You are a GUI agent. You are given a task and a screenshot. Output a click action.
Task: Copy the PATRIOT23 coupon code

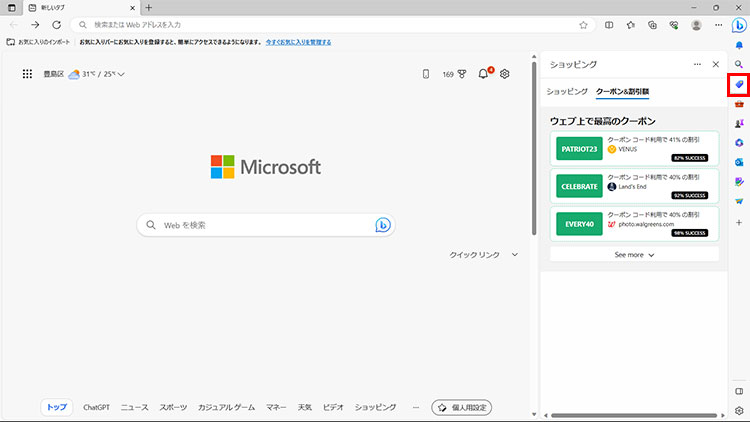579,149
